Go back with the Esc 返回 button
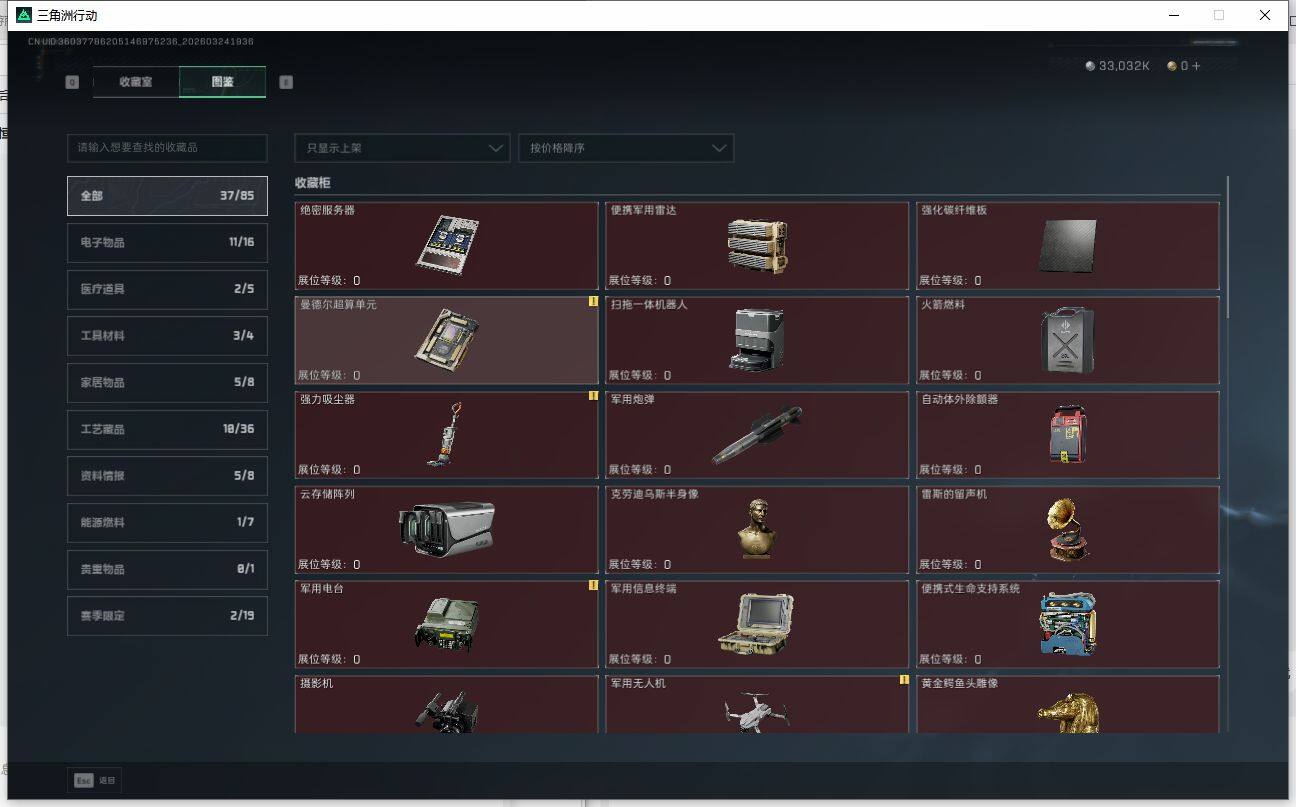This screenshot has height=807, width=1296. 95,780
